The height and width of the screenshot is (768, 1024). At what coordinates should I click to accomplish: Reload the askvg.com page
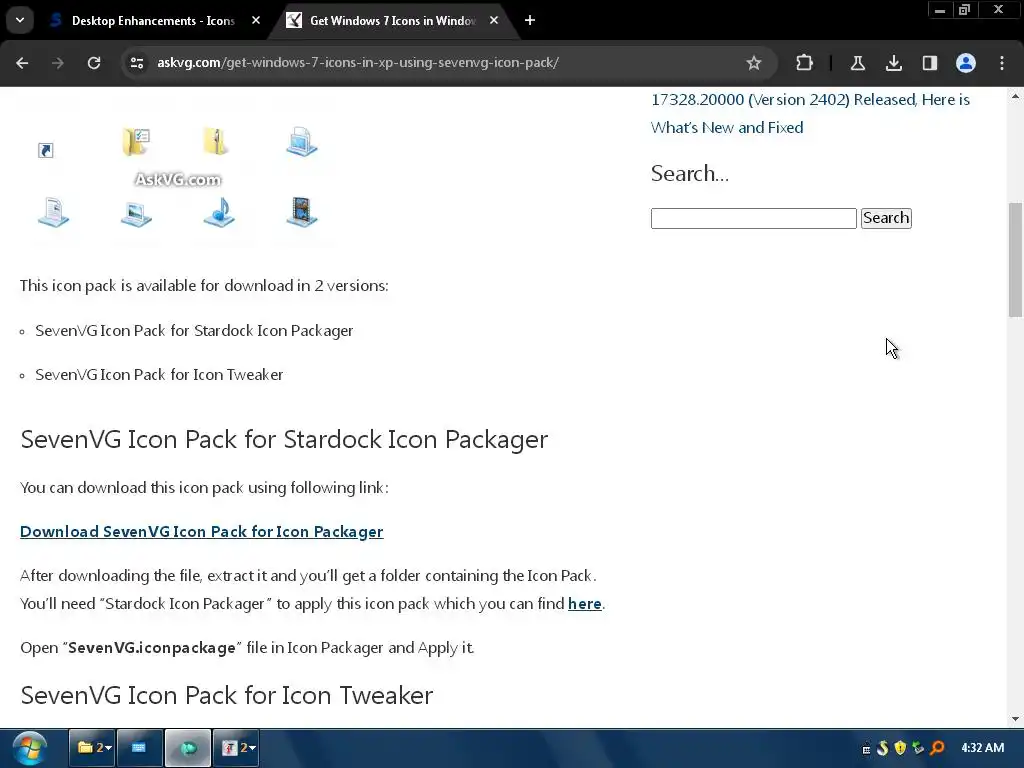tap(94, 63)
